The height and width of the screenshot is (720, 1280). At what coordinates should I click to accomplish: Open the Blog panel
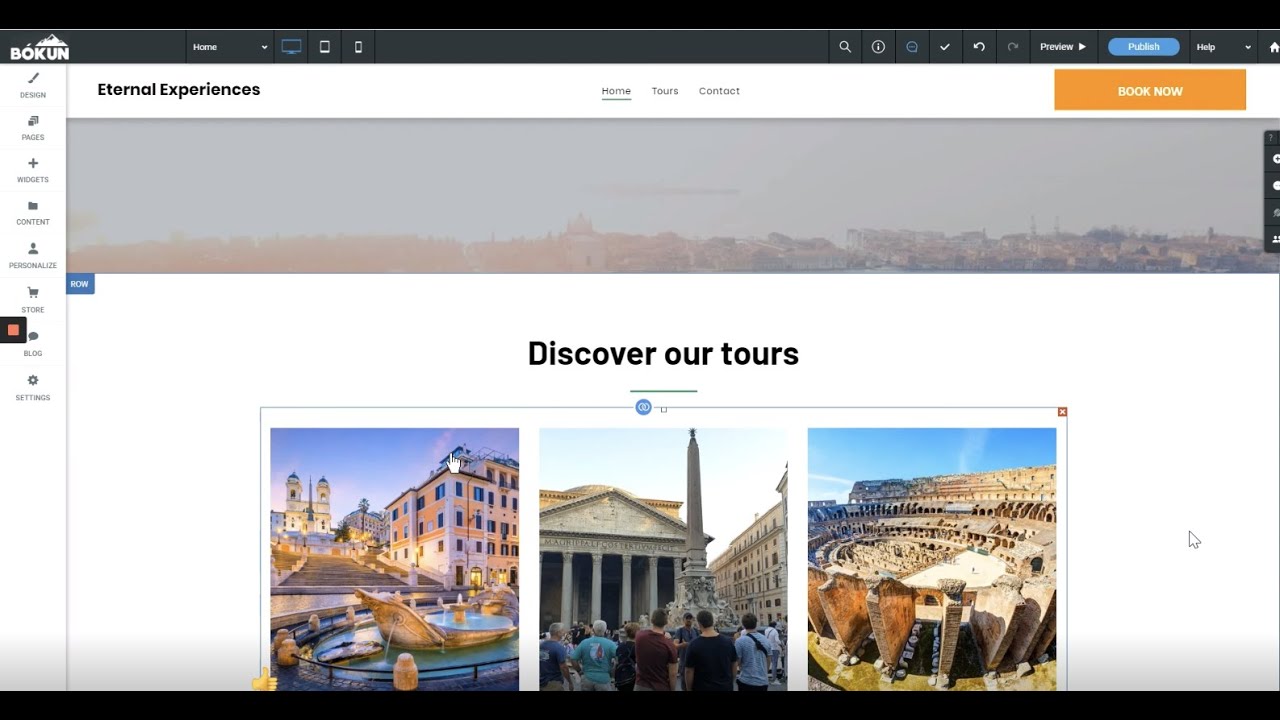click(33, 343)
